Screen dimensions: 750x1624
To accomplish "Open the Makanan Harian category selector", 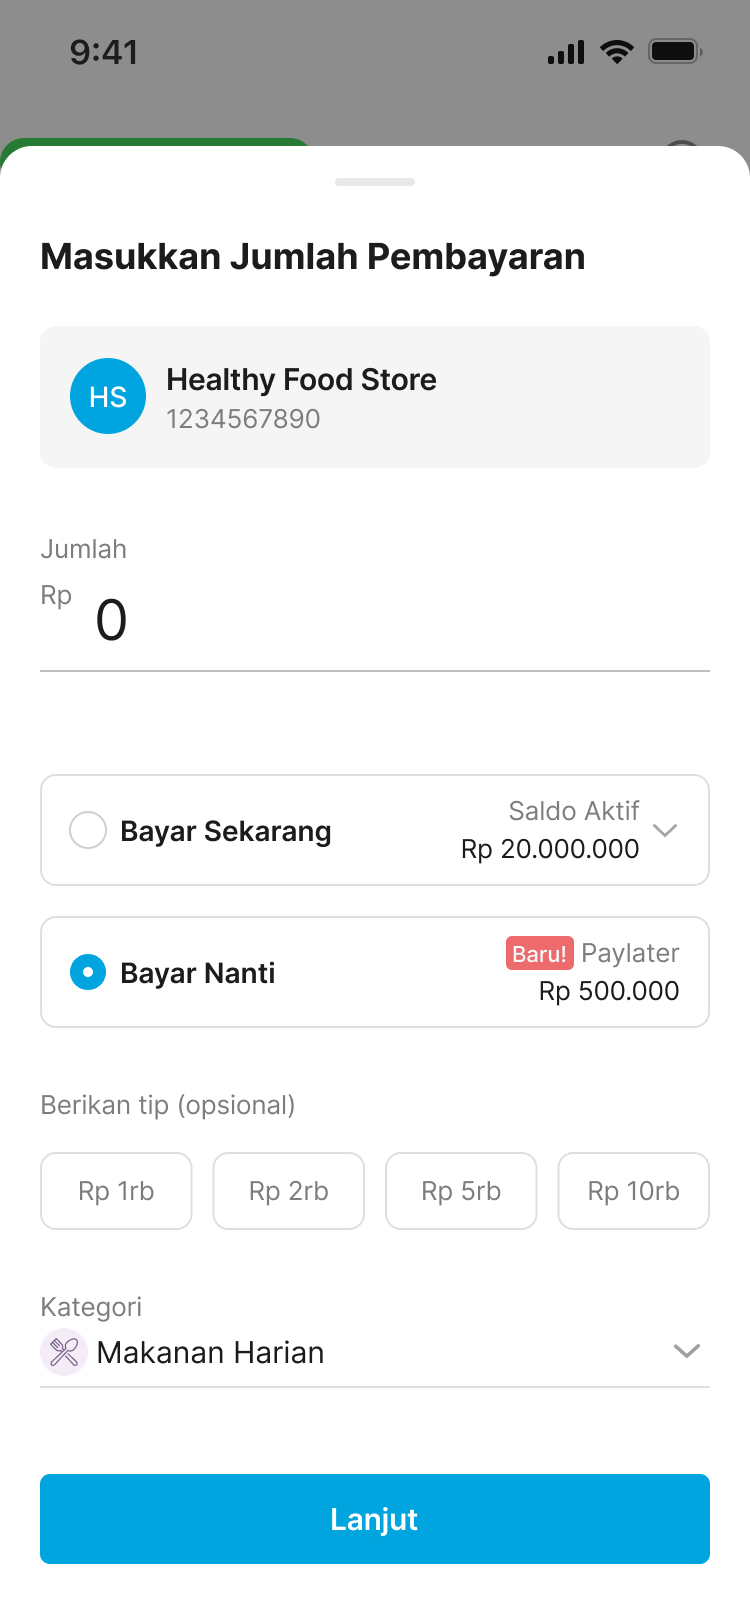I will click(x=210, y=1353).
